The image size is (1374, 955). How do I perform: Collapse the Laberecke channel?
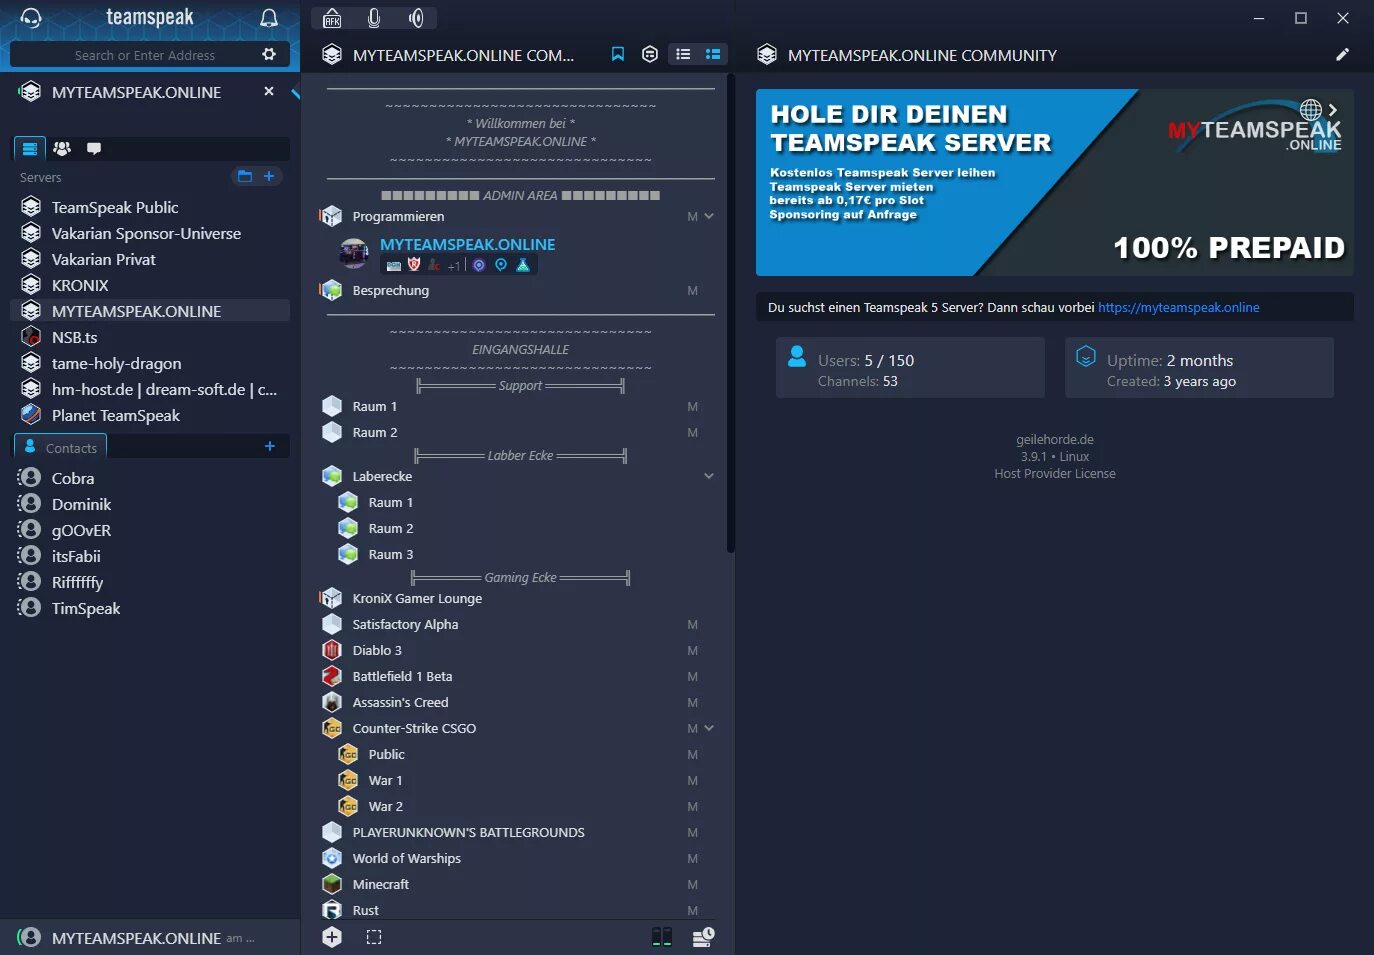click(709, 476)
